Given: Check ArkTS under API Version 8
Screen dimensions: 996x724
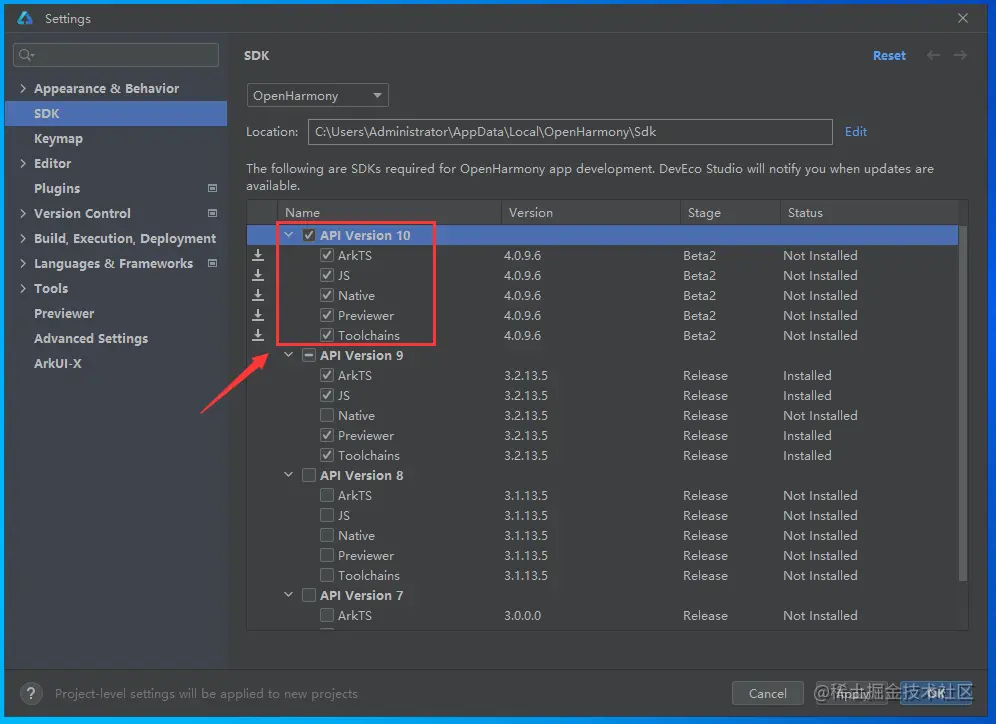Looking at the screenshot, I should click(x=326, y=495).
